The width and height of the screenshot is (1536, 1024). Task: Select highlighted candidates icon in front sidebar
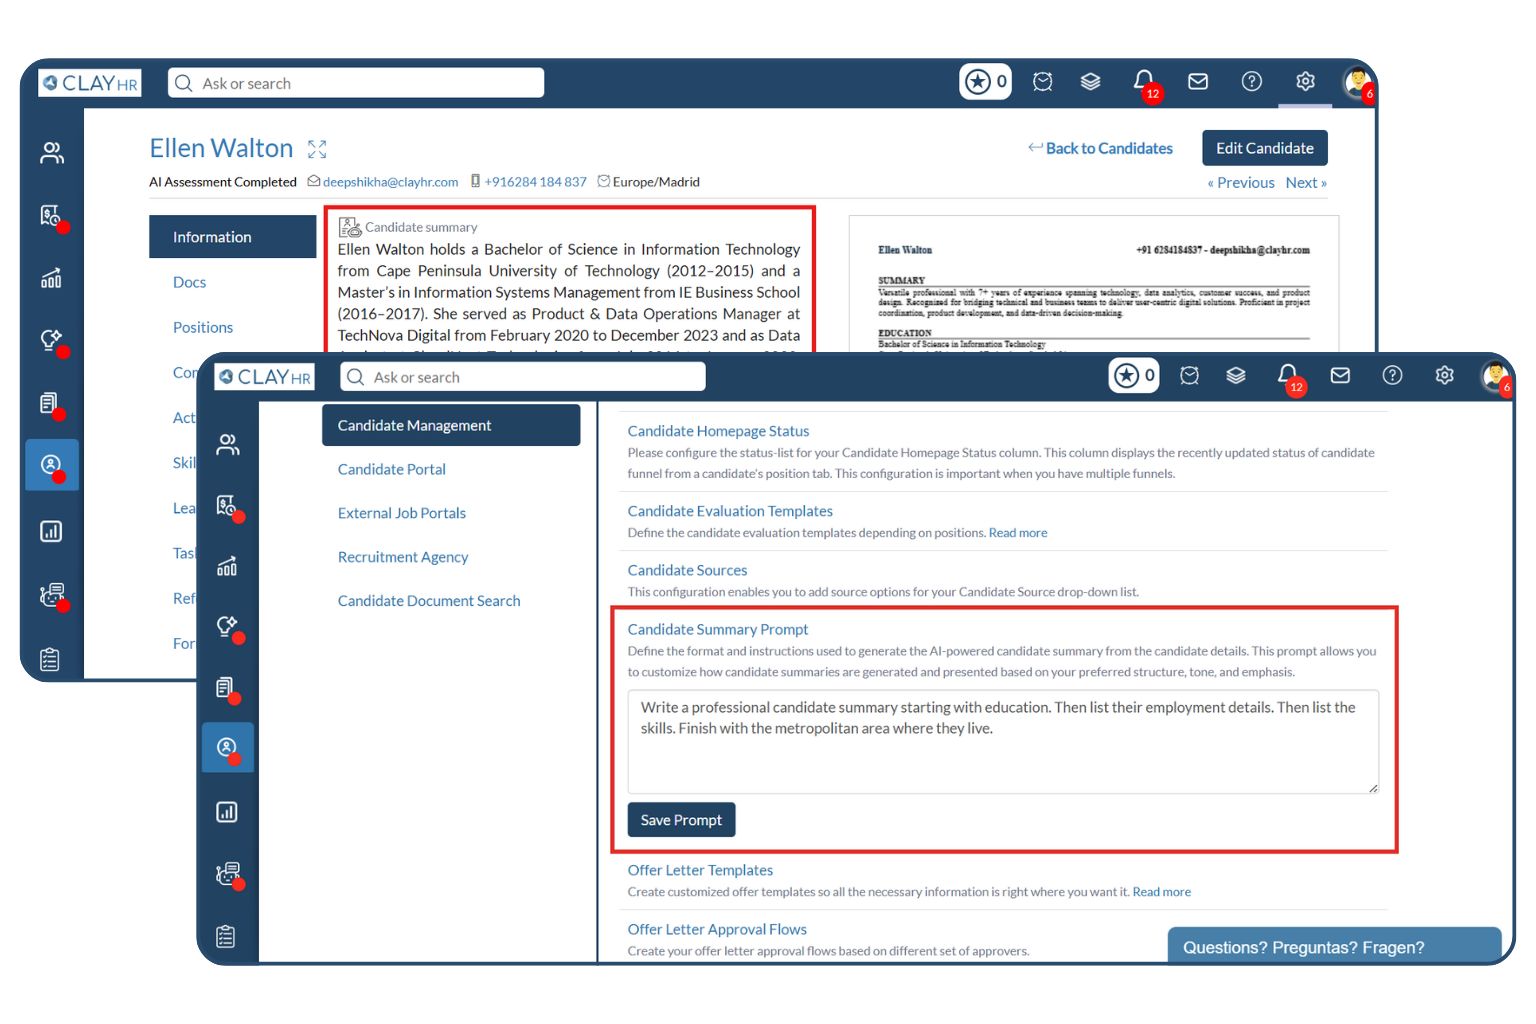[228, 747]
